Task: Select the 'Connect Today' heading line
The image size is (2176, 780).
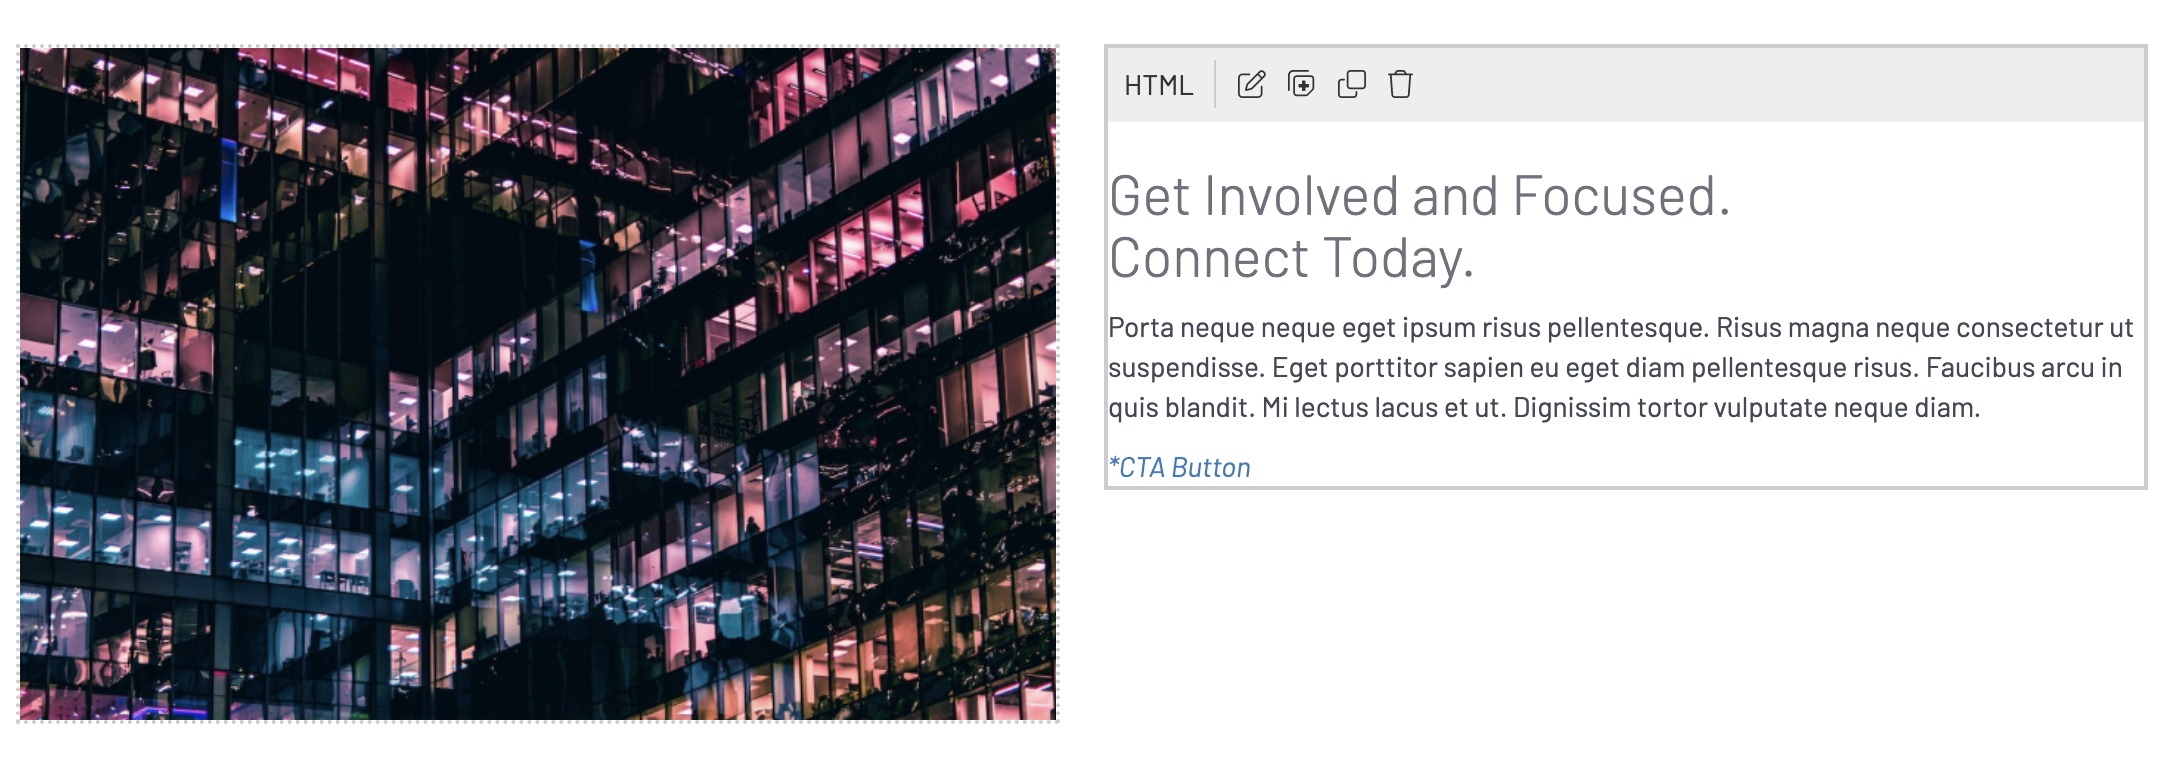Action: click(x=1290, y=257)
